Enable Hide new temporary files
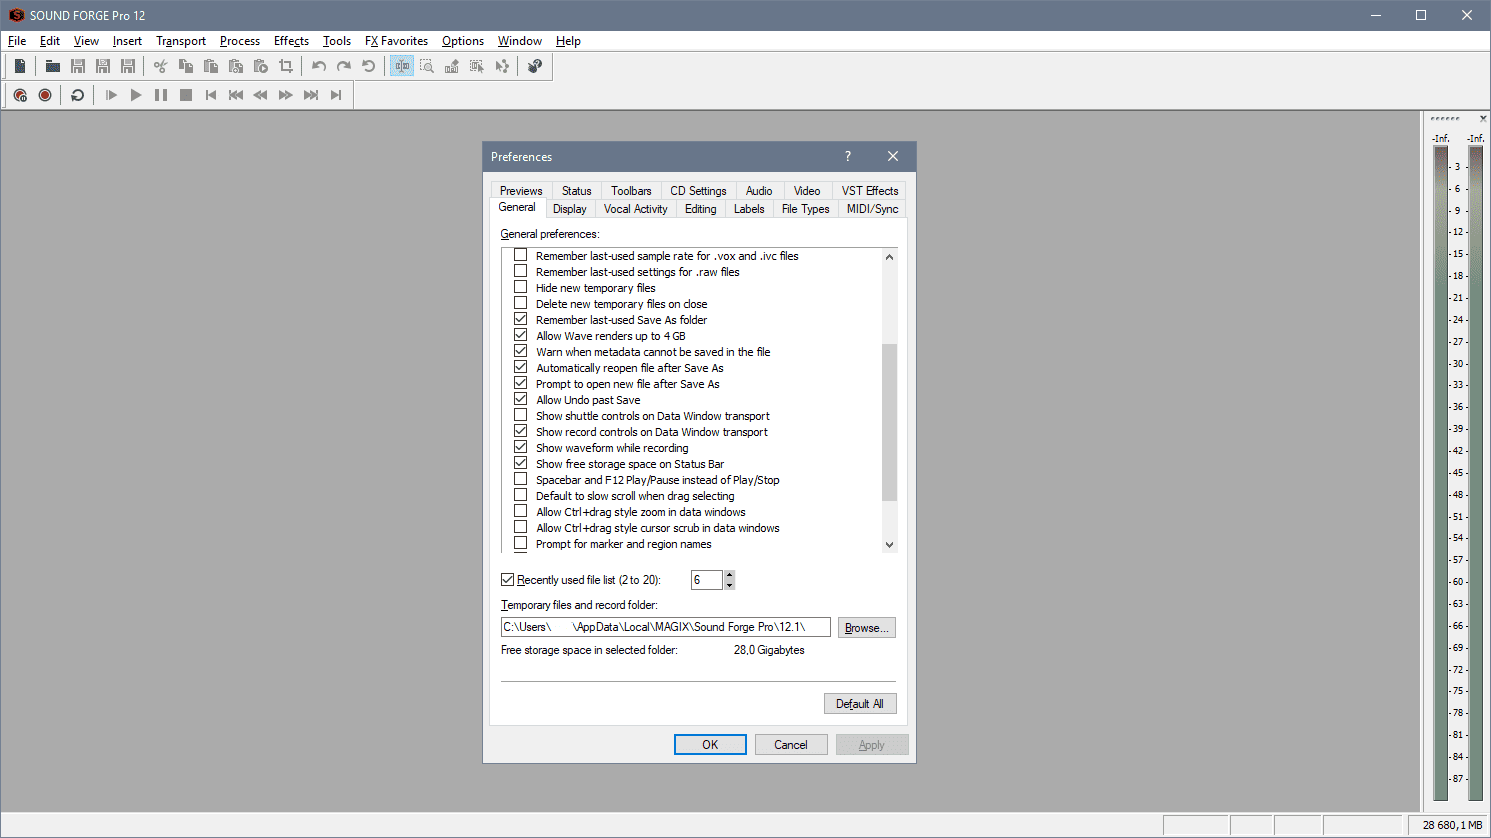 pyautogui.click(x=520, y=287)
